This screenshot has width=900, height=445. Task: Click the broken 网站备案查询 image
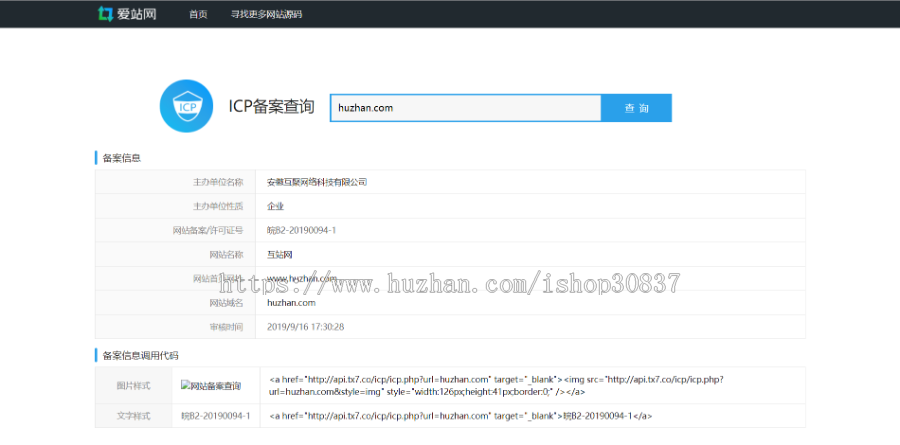point(211,385)
